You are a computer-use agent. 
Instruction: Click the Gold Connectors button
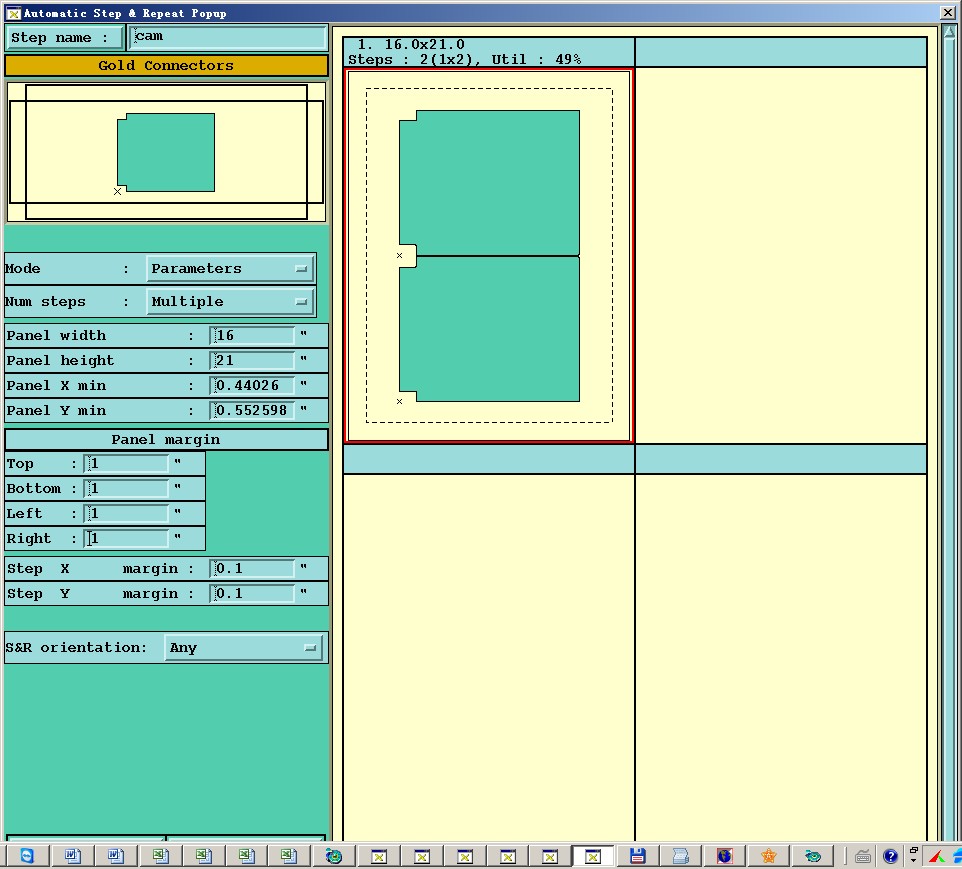(x=166, y=66)
